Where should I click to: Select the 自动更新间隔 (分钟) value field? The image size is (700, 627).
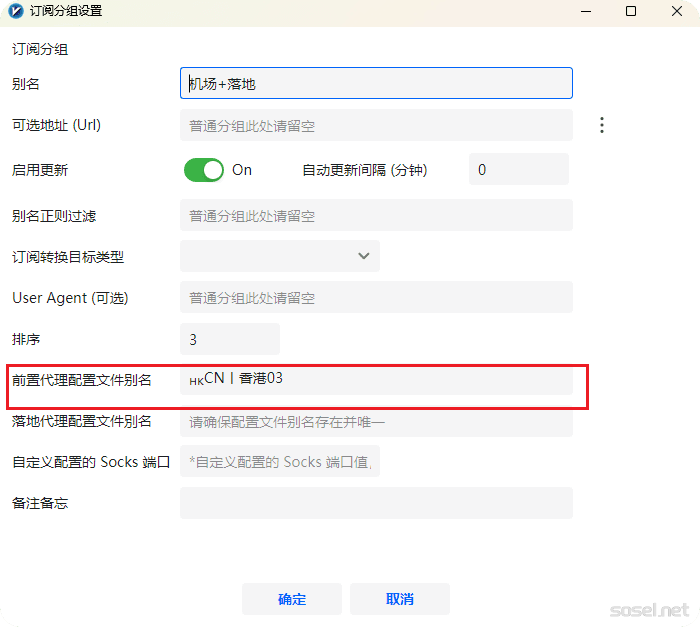(518, 170)
